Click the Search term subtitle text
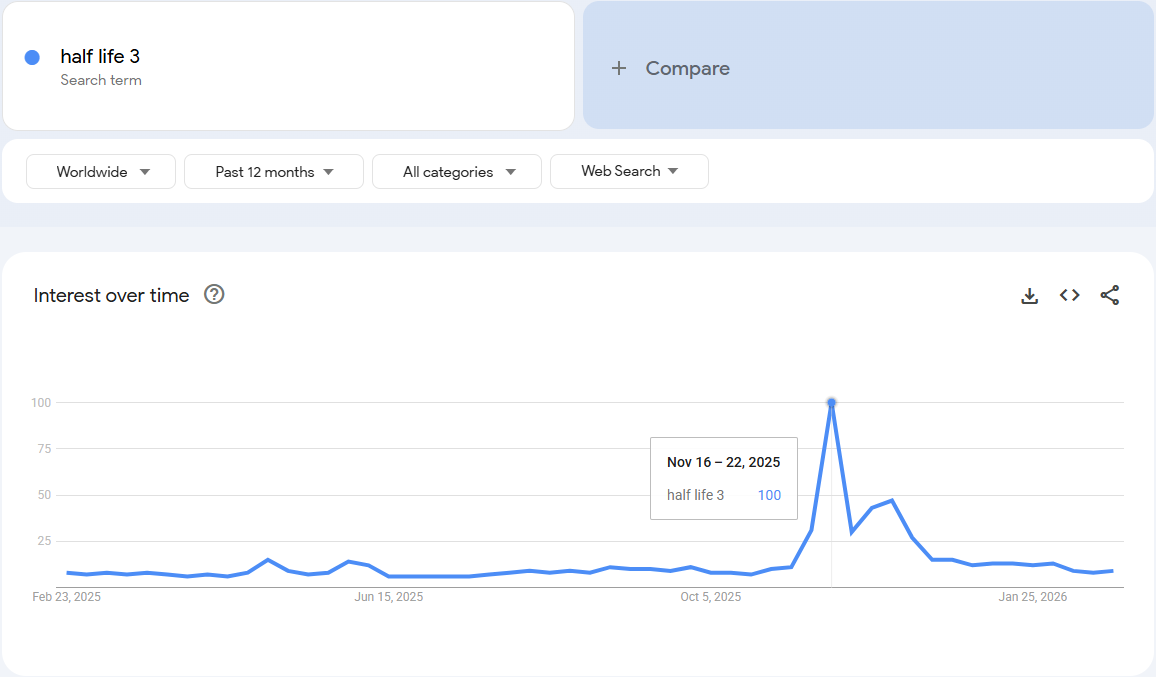 tap(101, 80)
